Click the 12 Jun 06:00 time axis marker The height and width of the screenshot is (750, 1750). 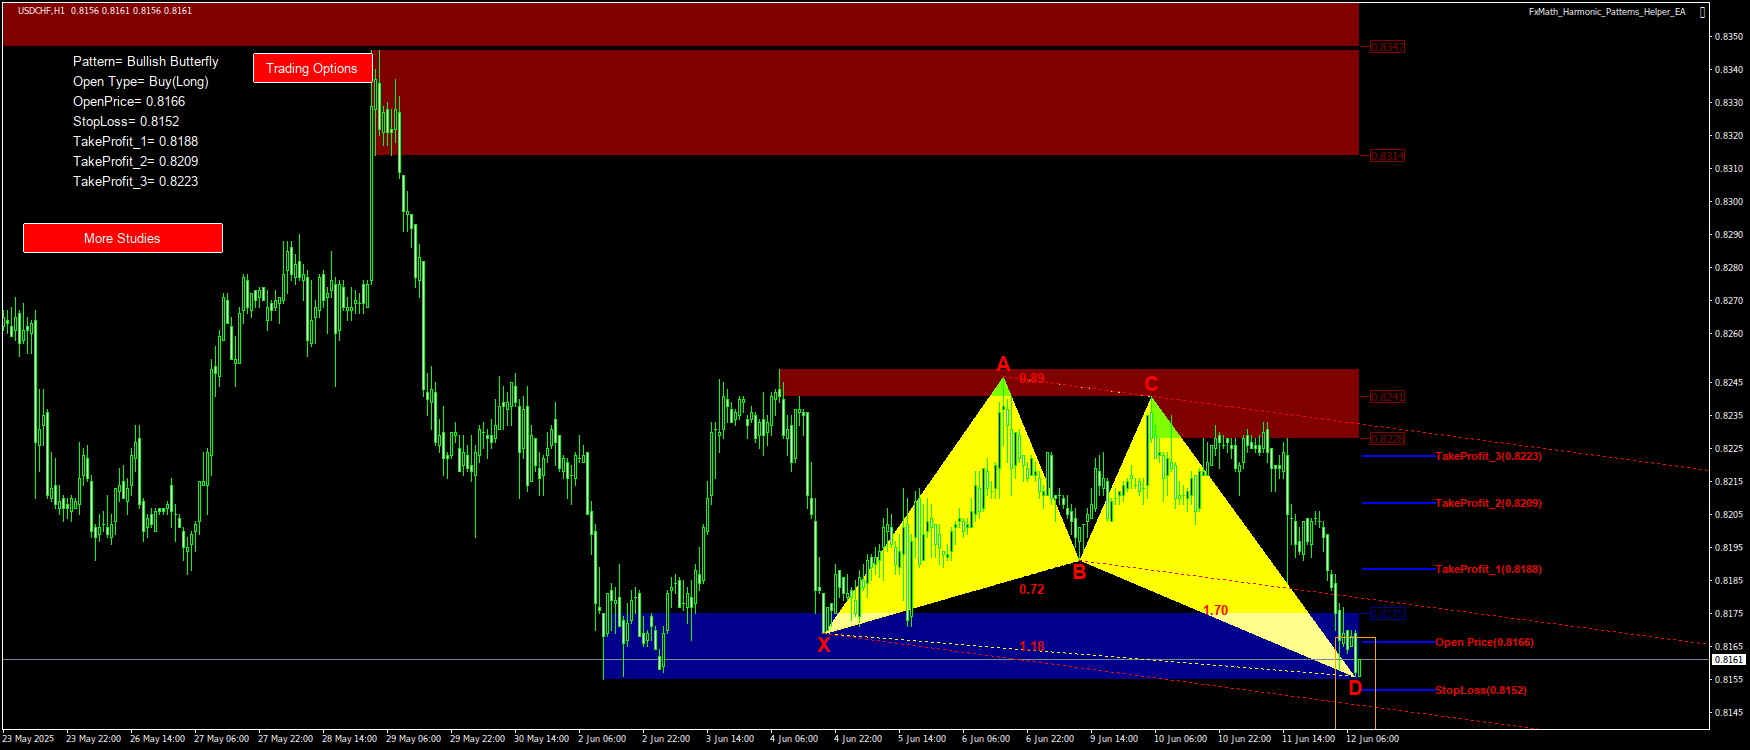click(x=1372, y=739)
